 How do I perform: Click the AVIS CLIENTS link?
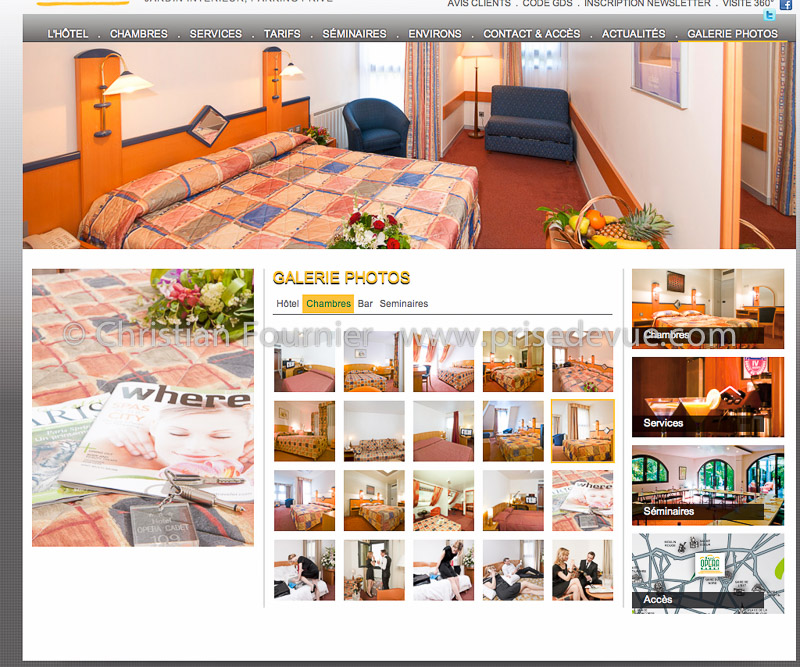[479, 4]
